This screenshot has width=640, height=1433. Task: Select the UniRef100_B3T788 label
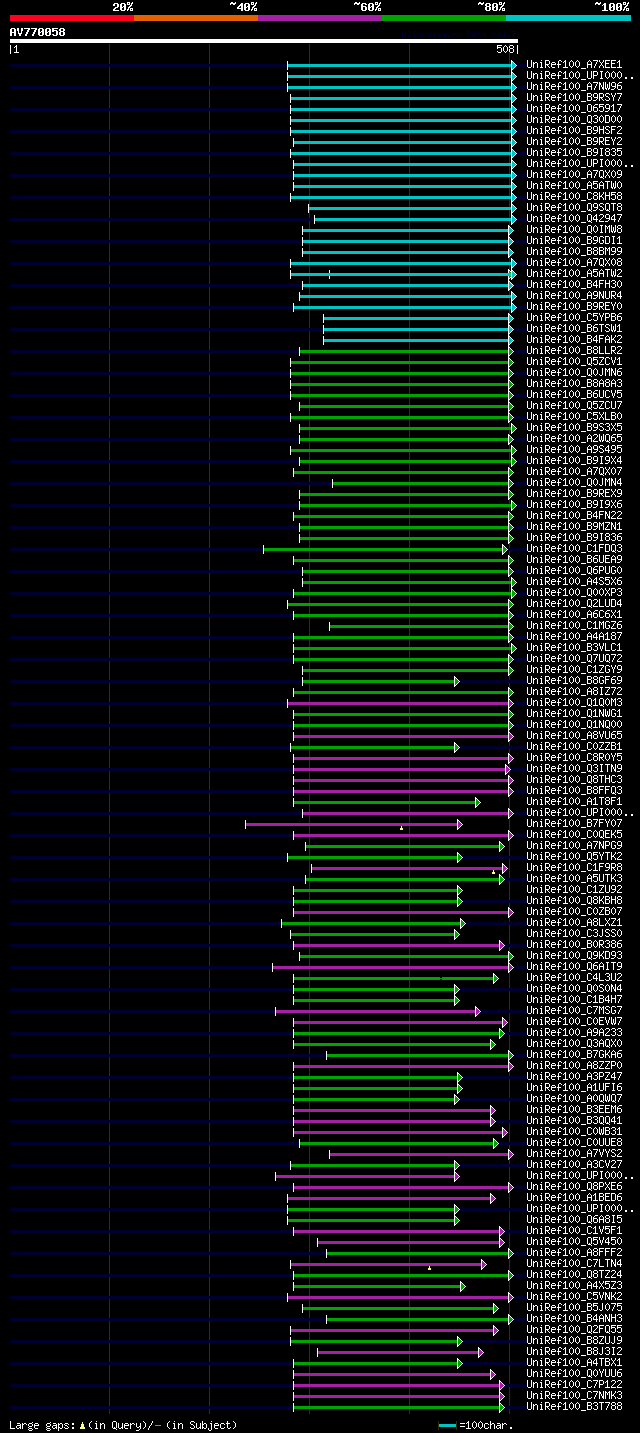point(575,1406)
